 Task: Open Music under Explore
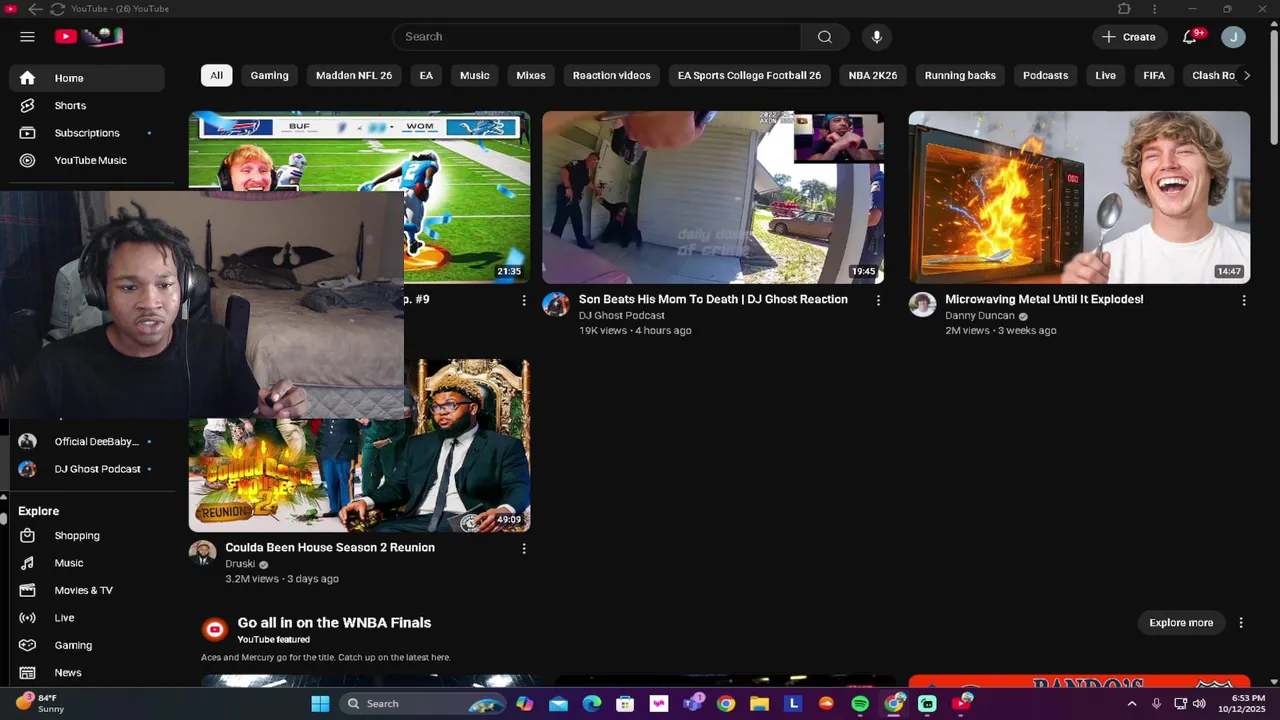(87, 563)
